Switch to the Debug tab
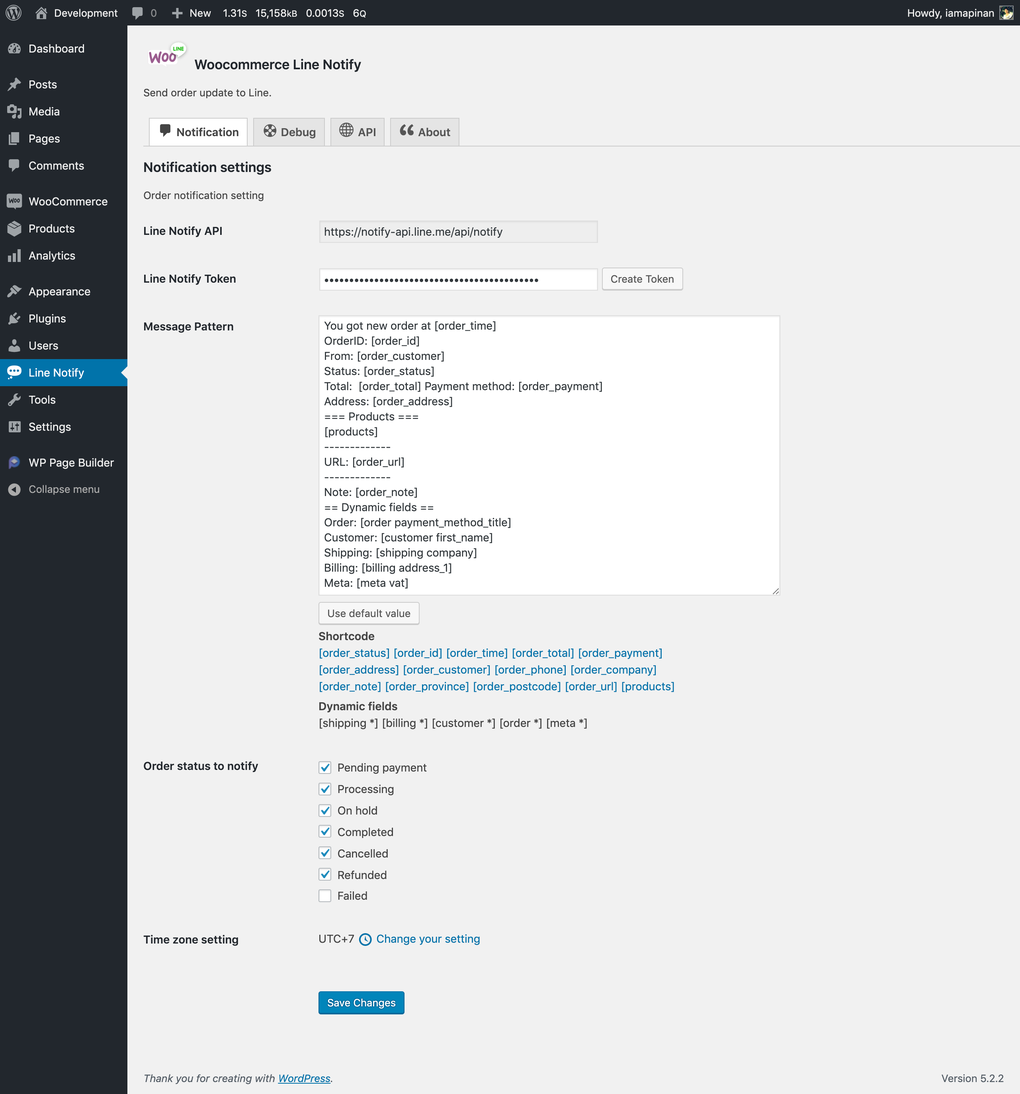 pyautogui.click(x=288, y=131)
